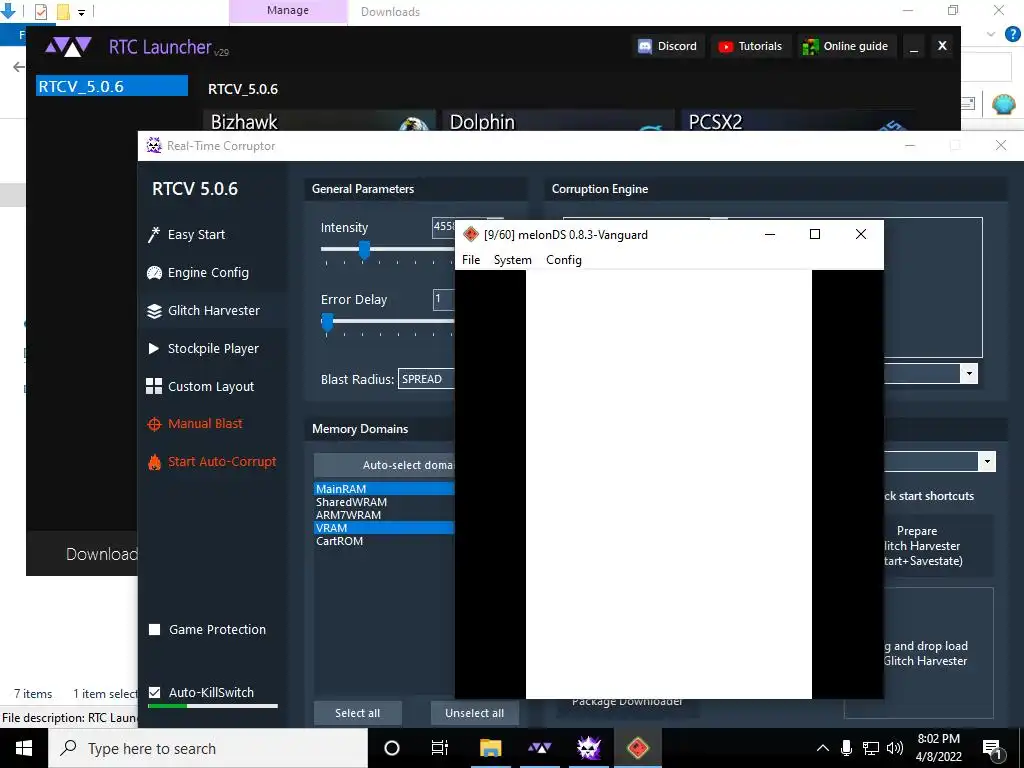Open melonDS System menu
1024x768 pixels.
coord(513,260)
